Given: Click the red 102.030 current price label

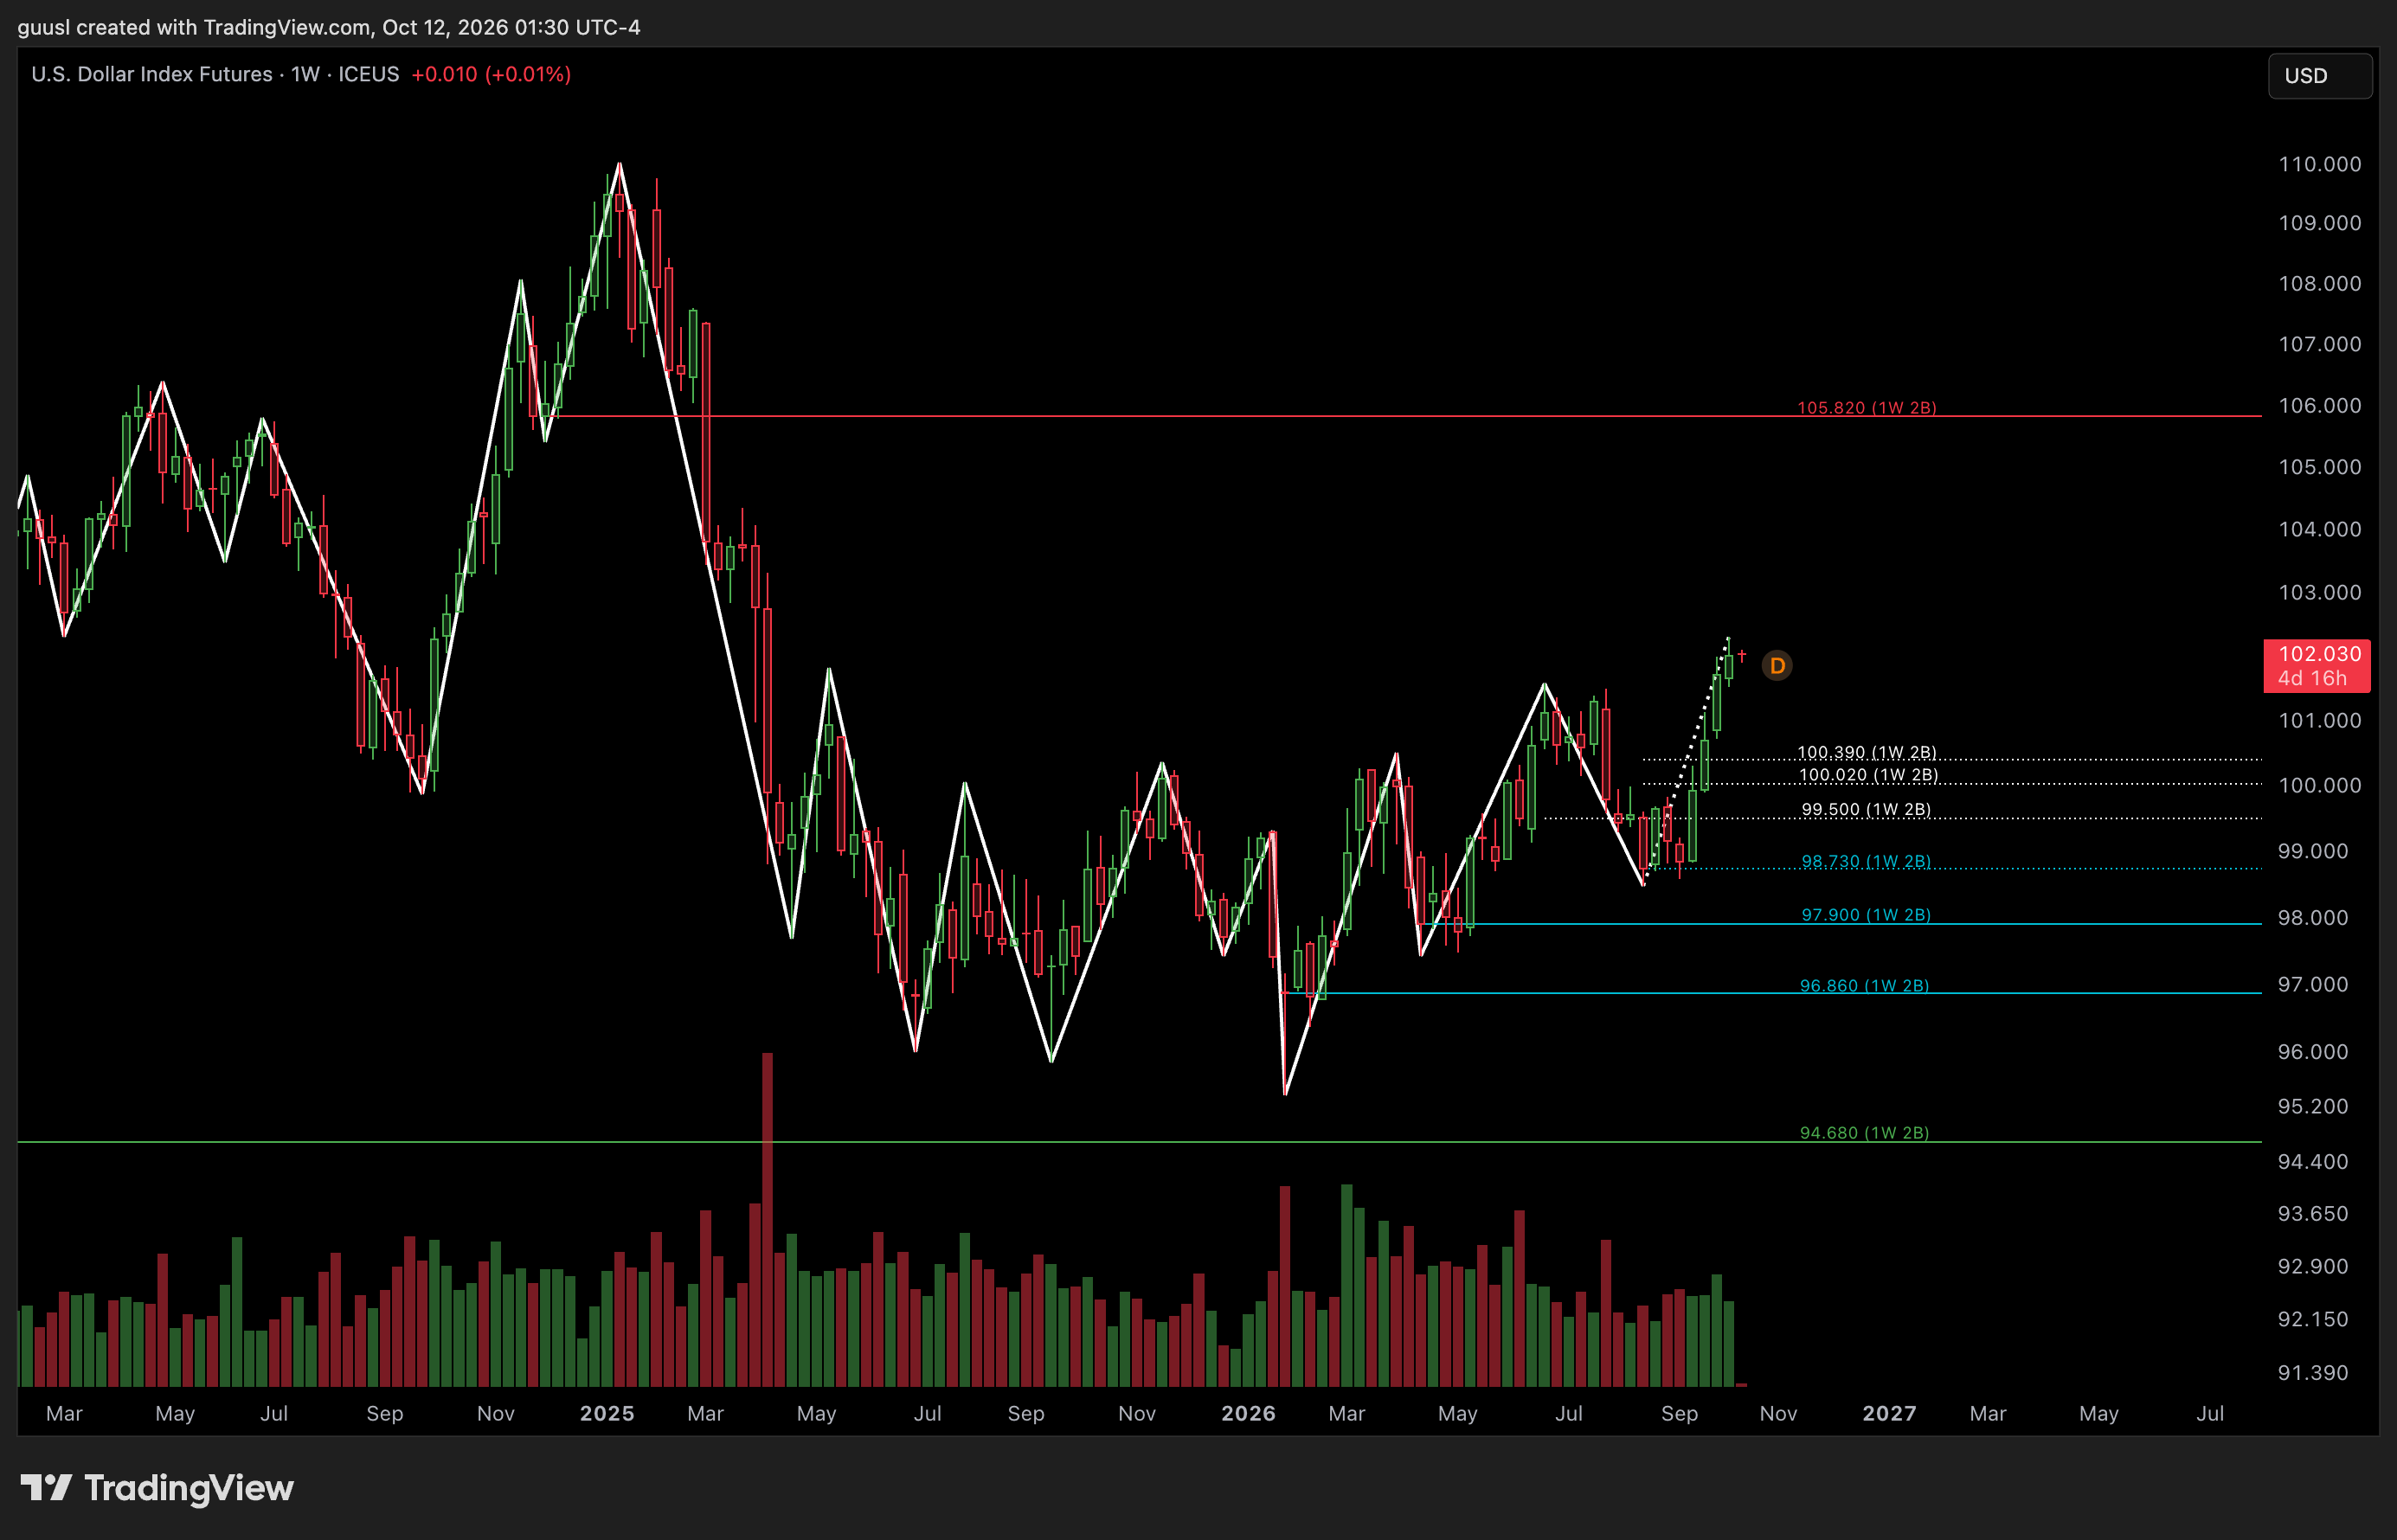Looking at the screenshot, I should coord(2317,666).
